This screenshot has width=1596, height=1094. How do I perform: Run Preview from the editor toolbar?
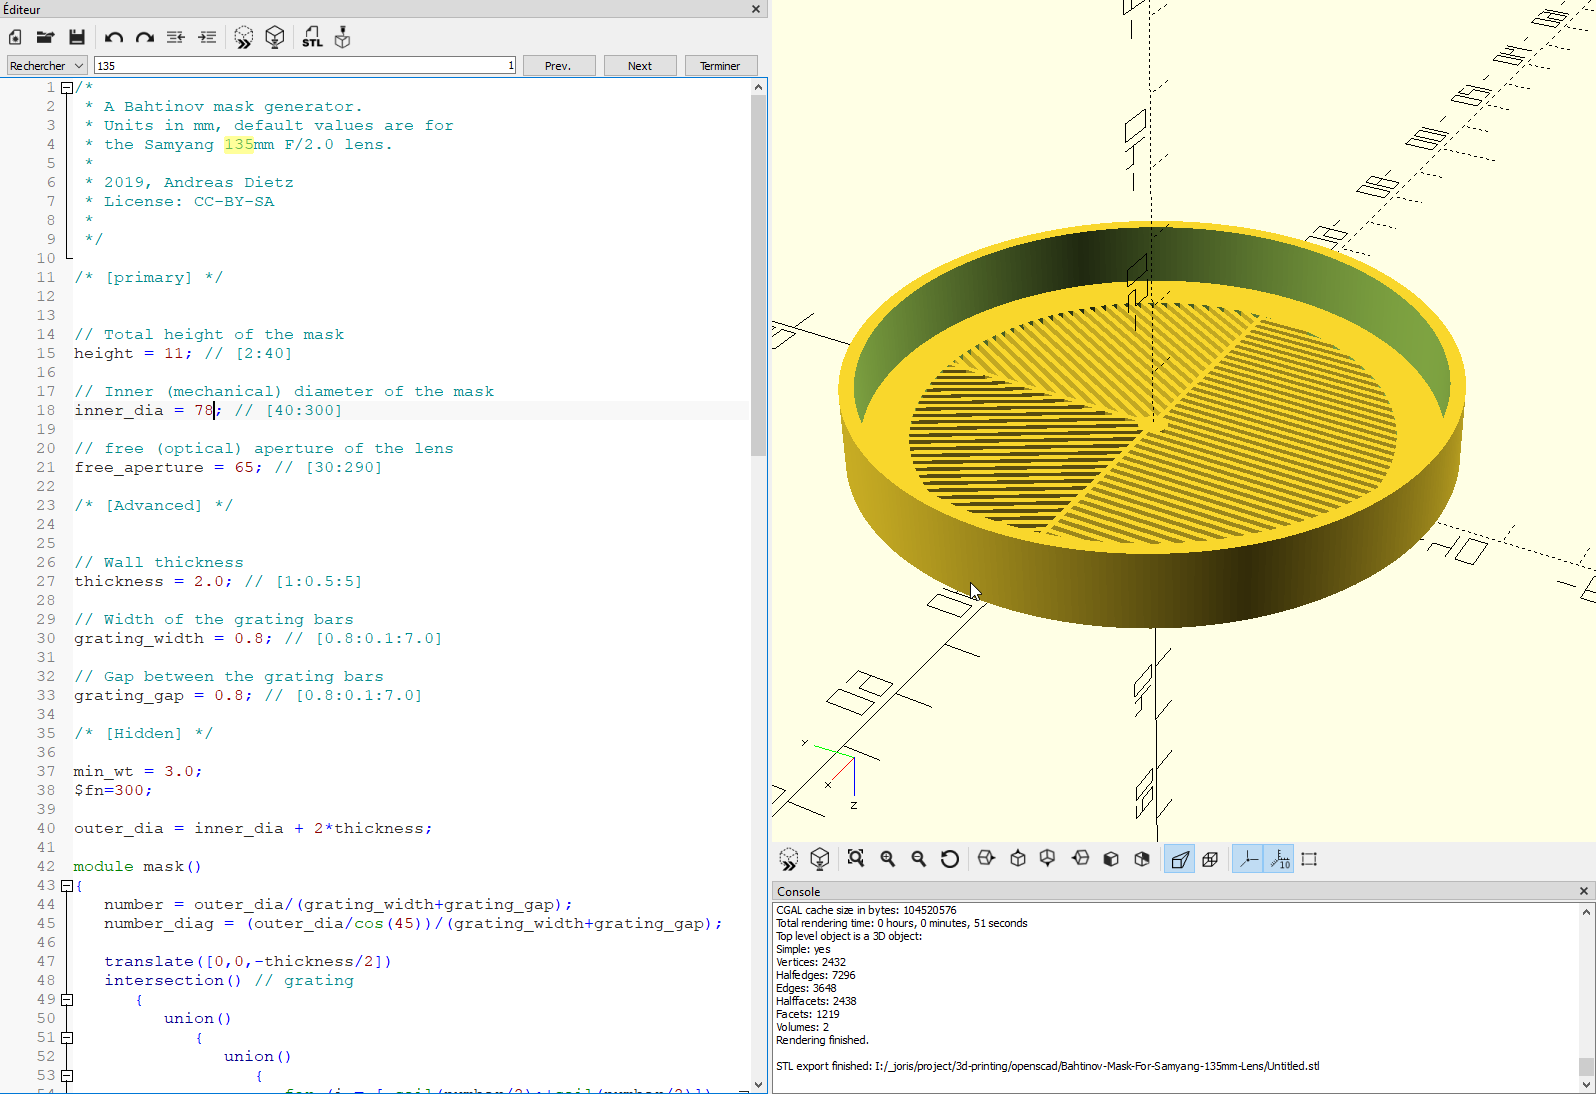pyautogui.click(x=244, y=38)
